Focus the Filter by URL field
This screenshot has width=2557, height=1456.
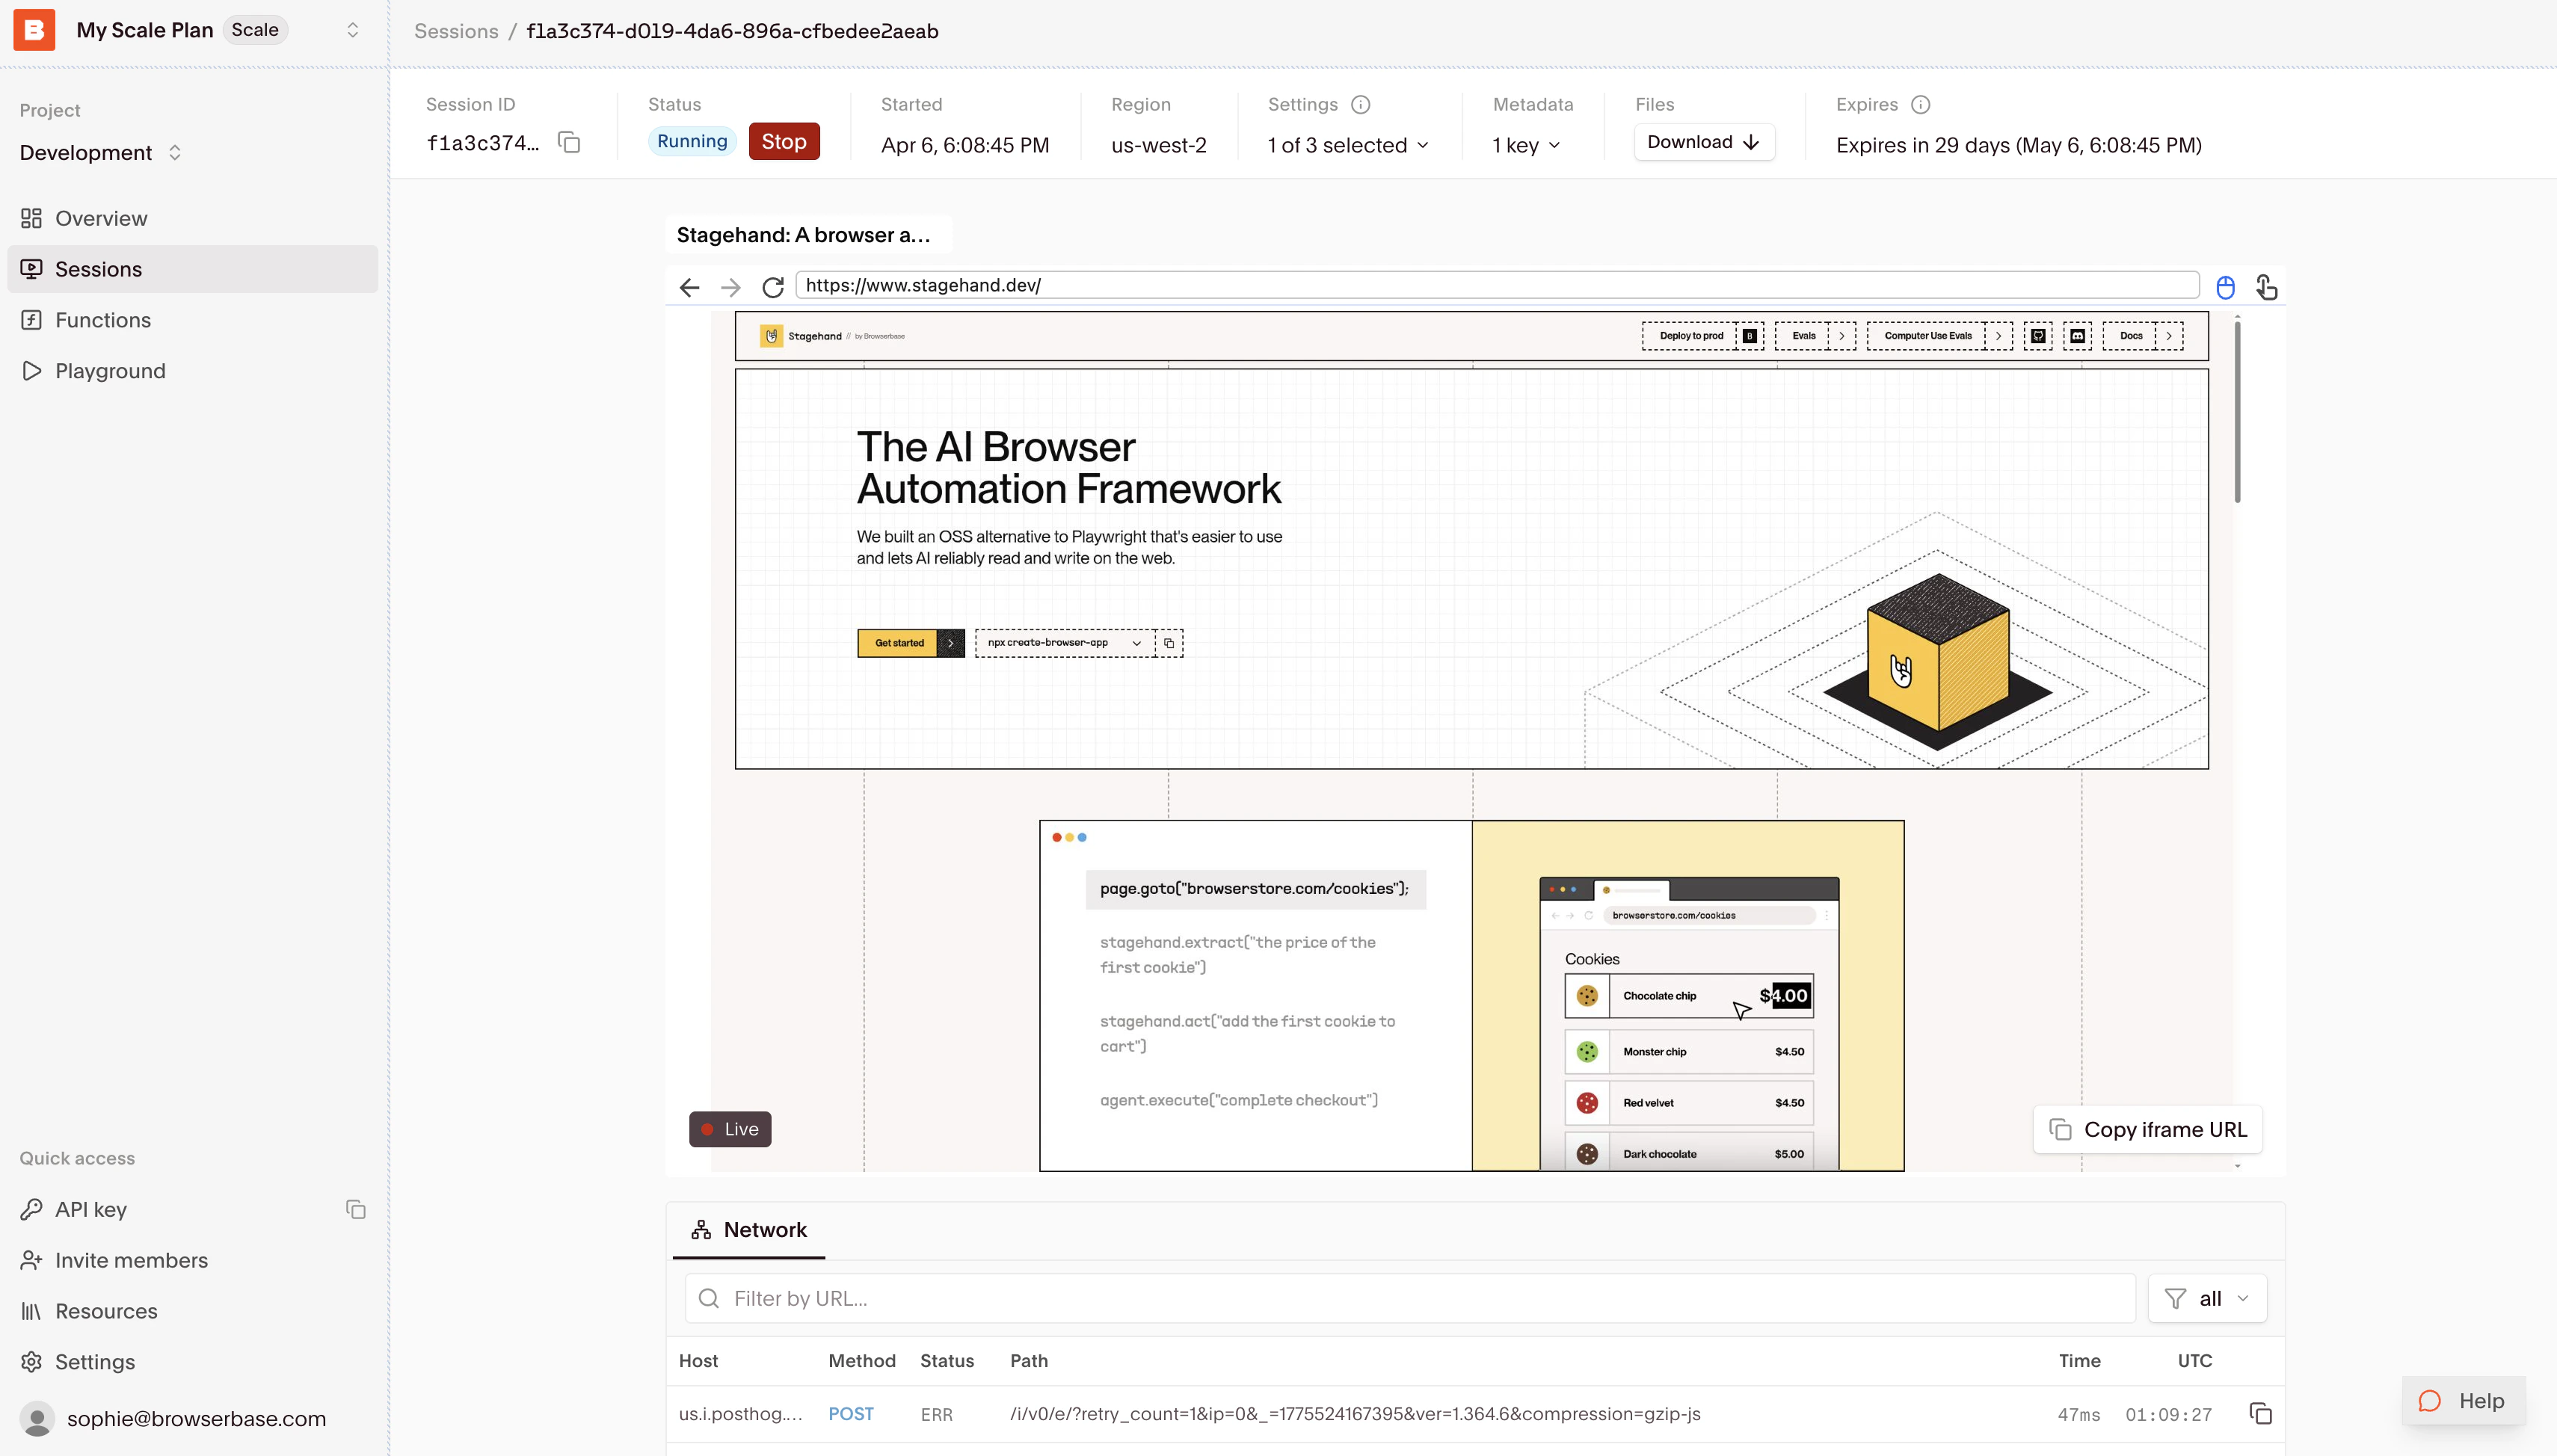[x=1410, y=1298]
